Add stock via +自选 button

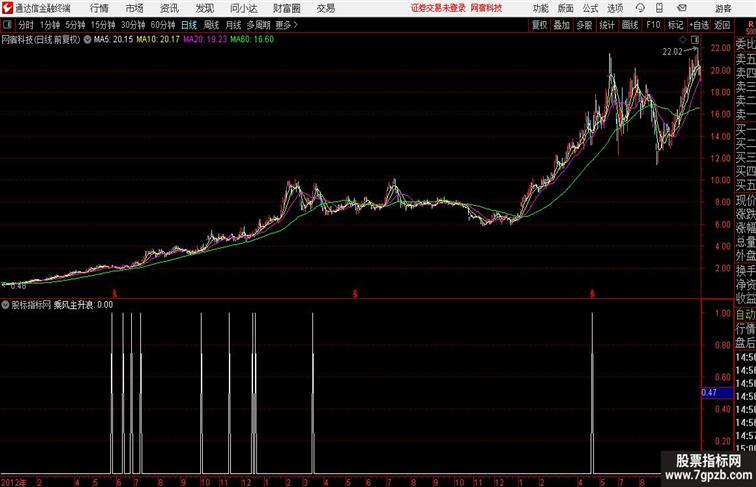coord(699,25)
